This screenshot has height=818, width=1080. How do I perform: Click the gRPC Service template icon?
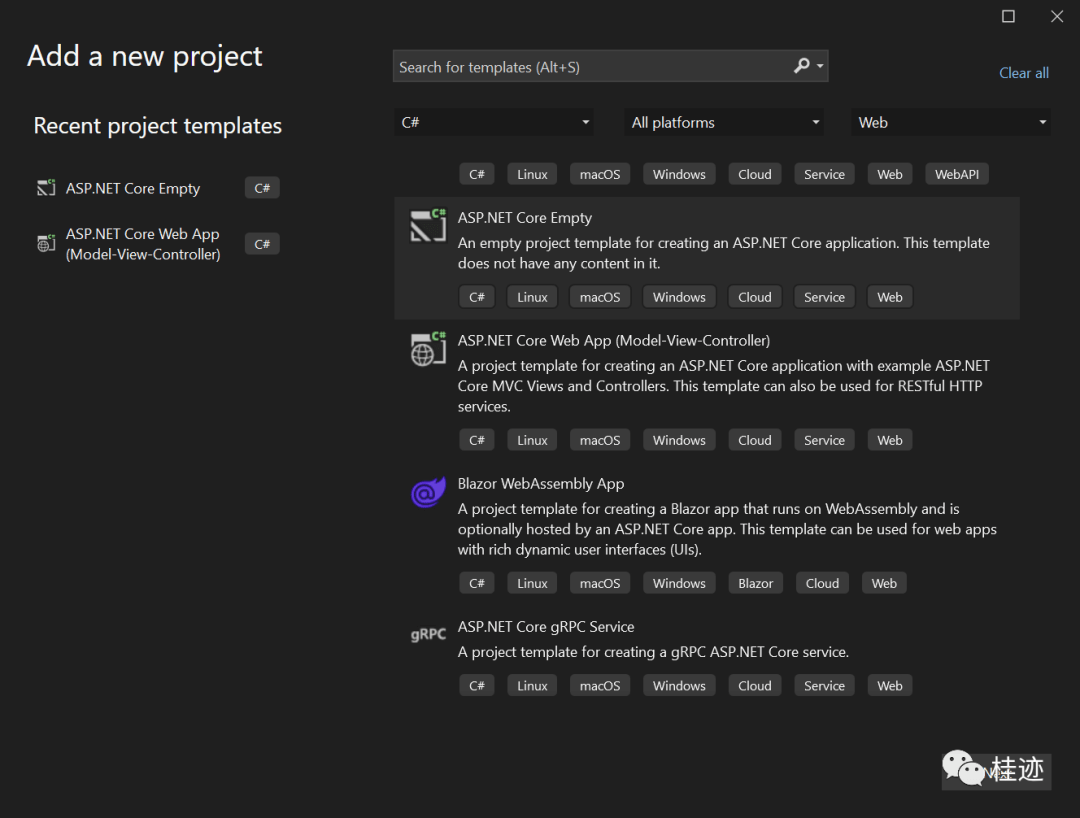point(427,634)
